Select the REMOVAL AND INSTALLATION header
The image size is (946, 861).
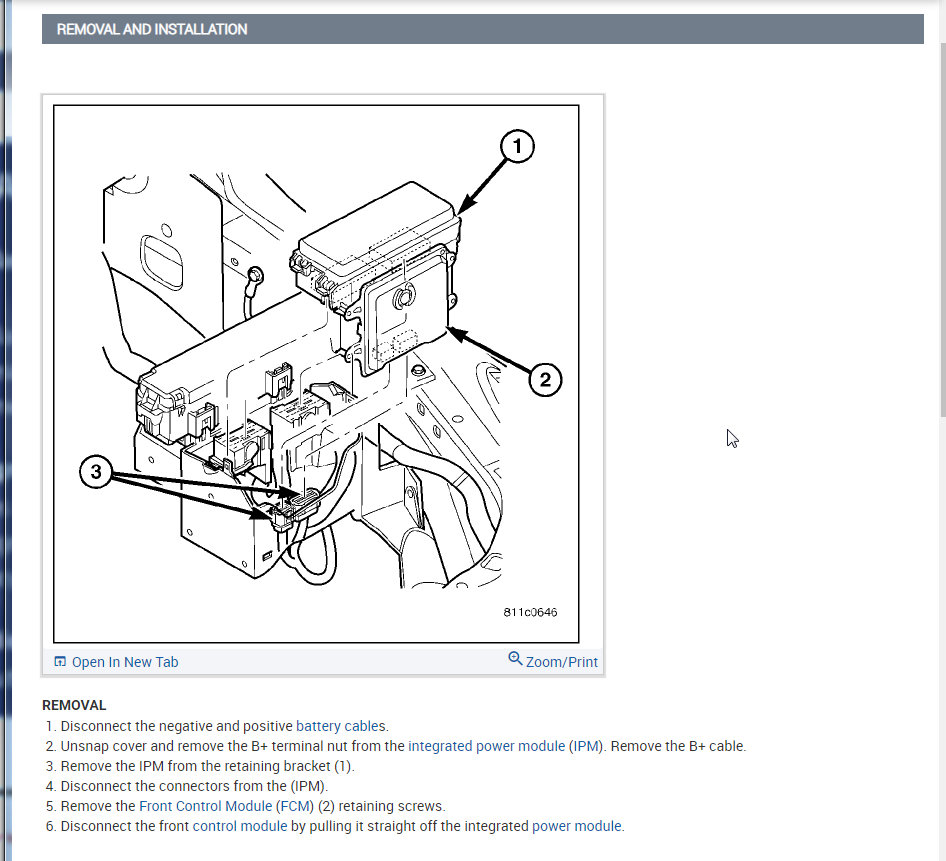483,30
